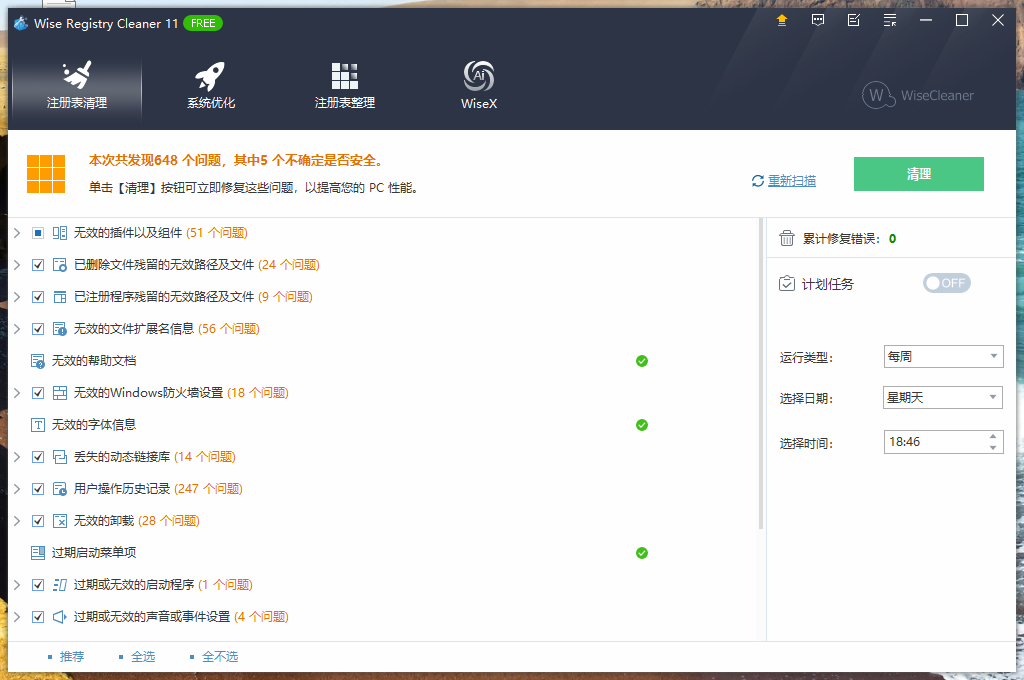
Task: Expand 已注册程序残留的无效路径及文件 row
Action: pyautogui.click(x=17, y=297)
